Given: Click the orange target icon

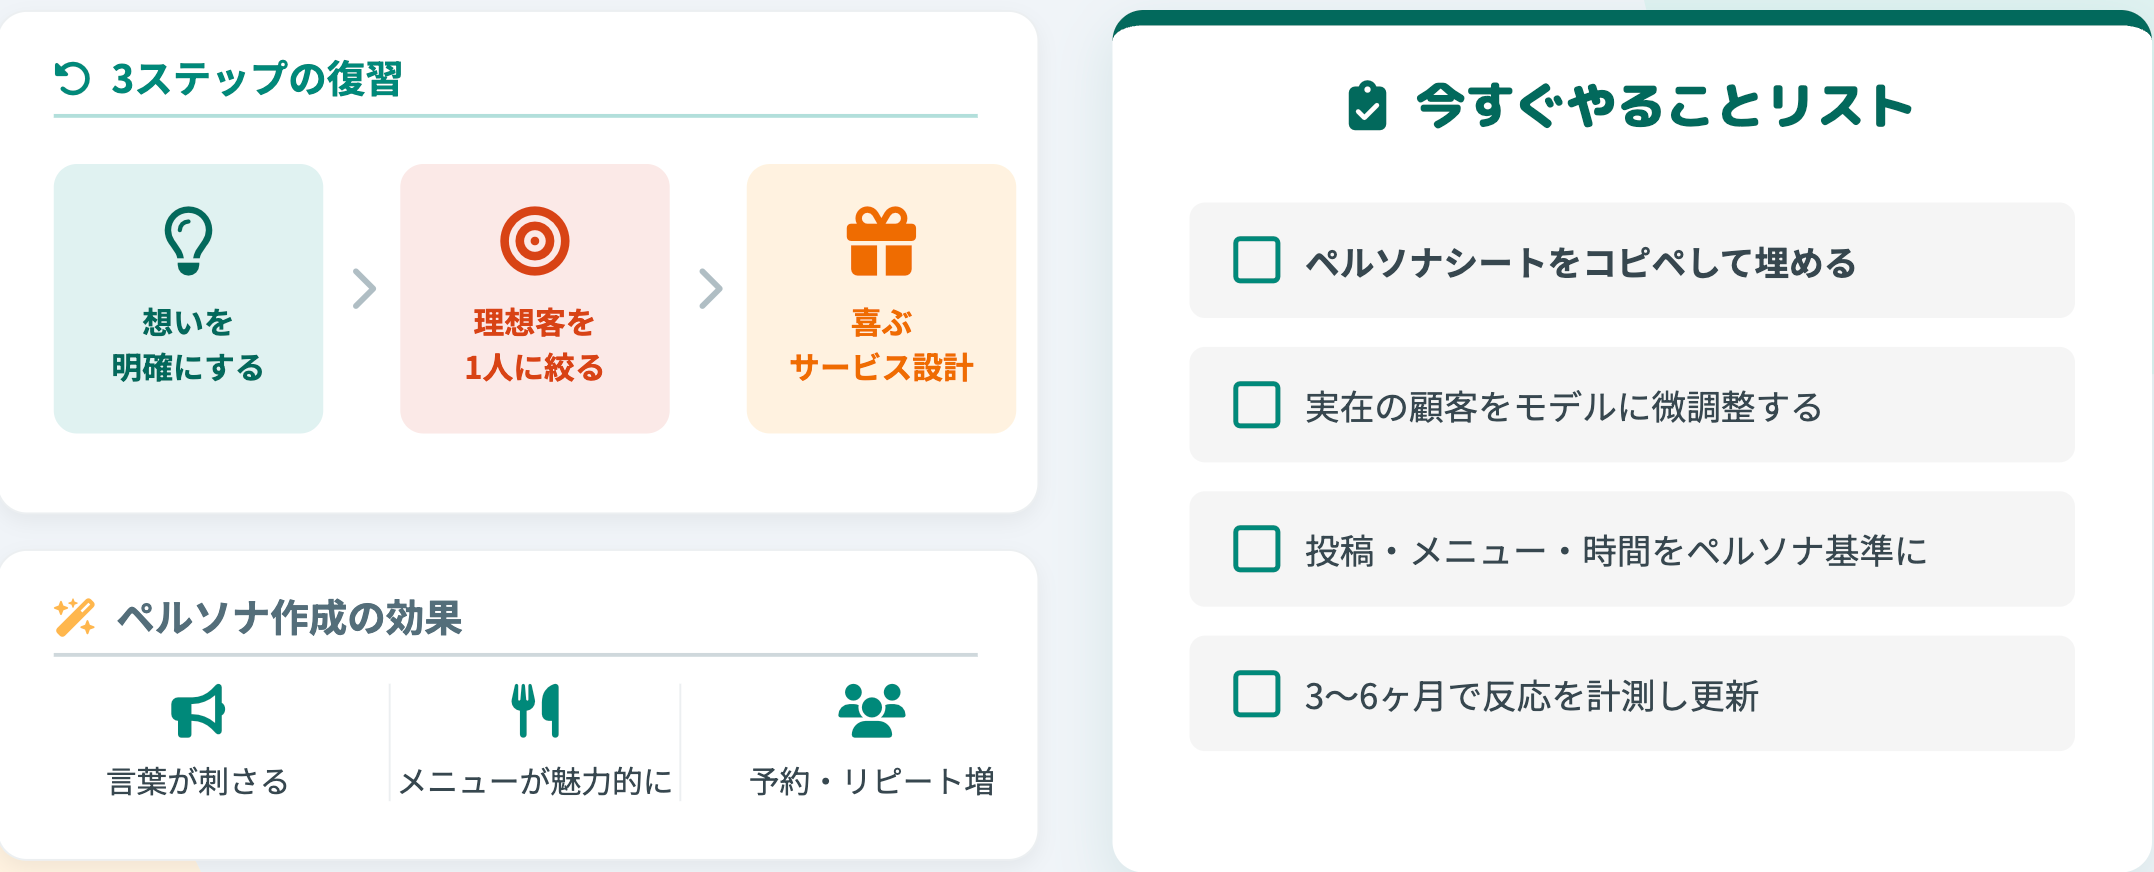Looking at the screenshot, I should [535, 241].
